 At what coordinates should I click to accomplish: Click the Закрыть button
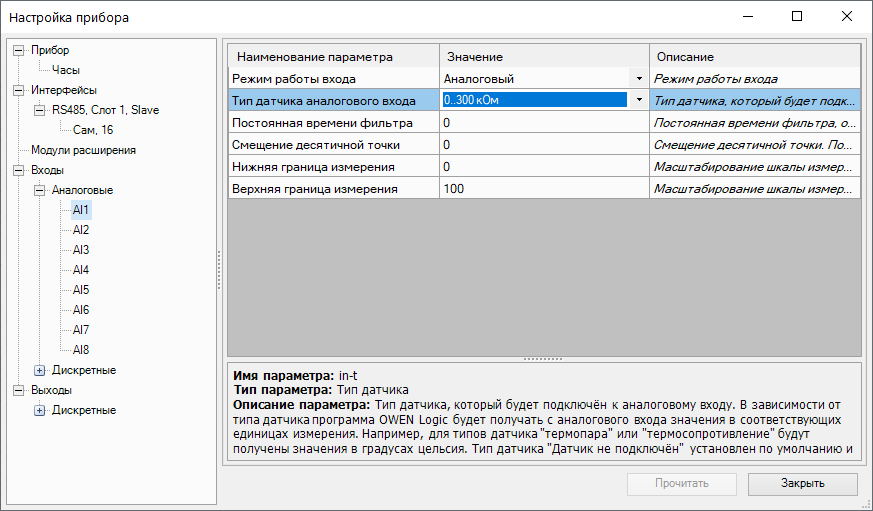point(802,484)
